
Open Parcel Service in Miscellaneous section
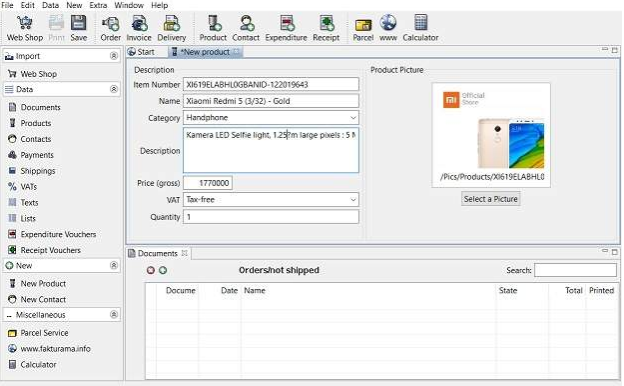[x=38, y=333]
